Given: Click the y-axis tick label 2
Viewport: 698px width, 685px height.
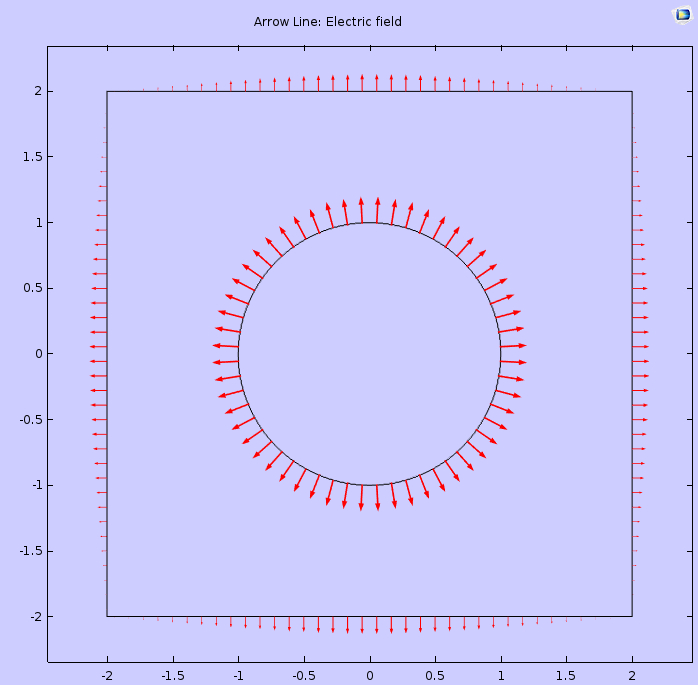Looking at the screenshot, I should pyautogui.click(x=35, y=91).
